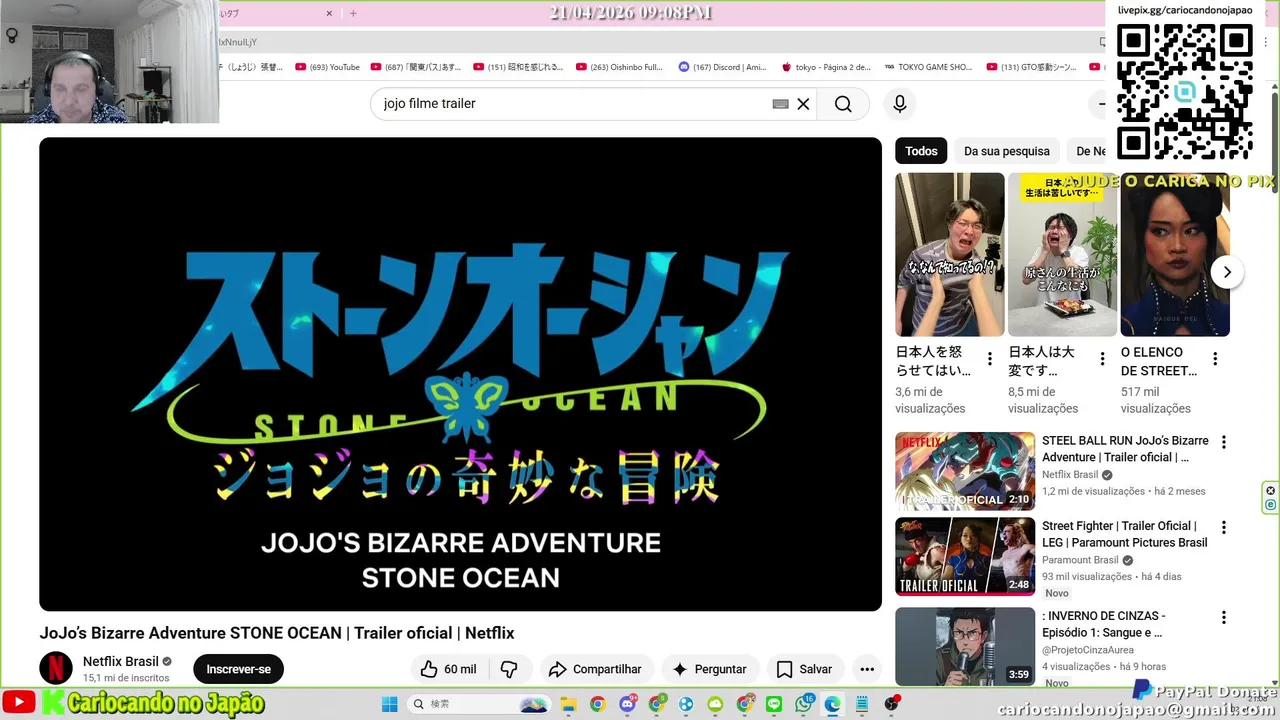
Task: Open the O ELENCO DE STREET short thumbnail
Action: click(x=1175, y=255)
